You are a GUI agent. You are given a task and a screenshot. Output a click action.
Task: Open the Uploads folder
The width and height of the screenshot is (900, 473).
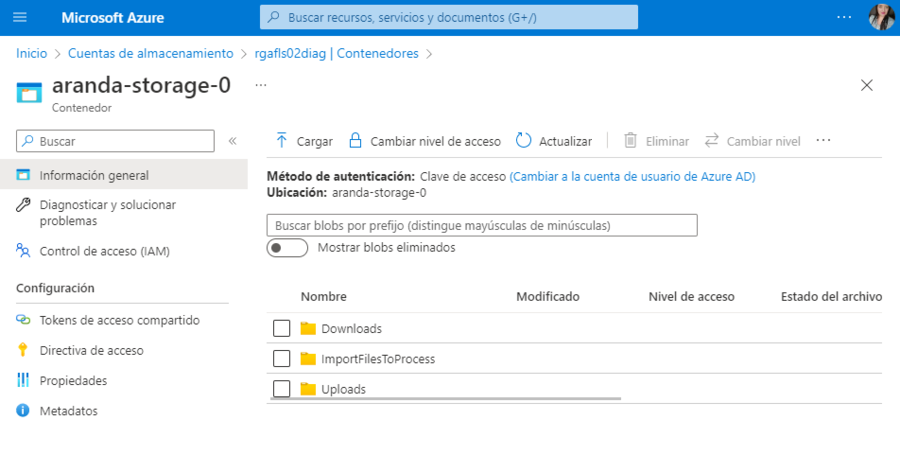click(x=343, y=389)
